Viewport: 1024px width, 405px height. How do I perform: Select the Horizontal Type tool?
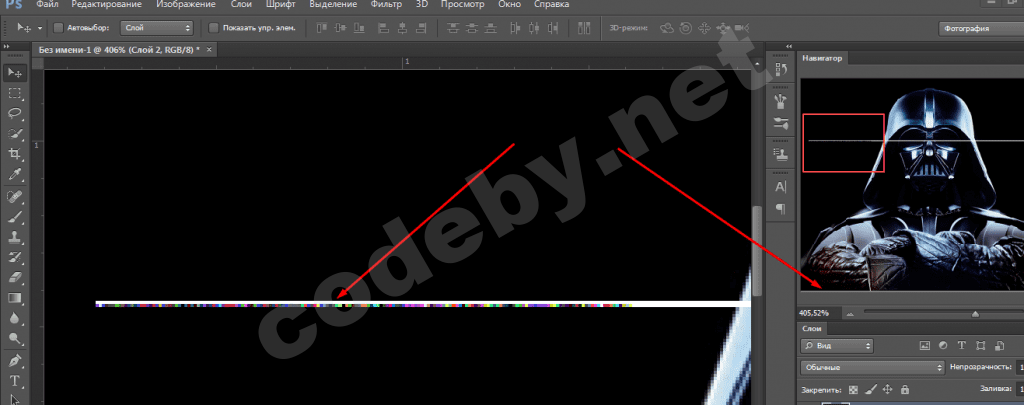(14, 381)
